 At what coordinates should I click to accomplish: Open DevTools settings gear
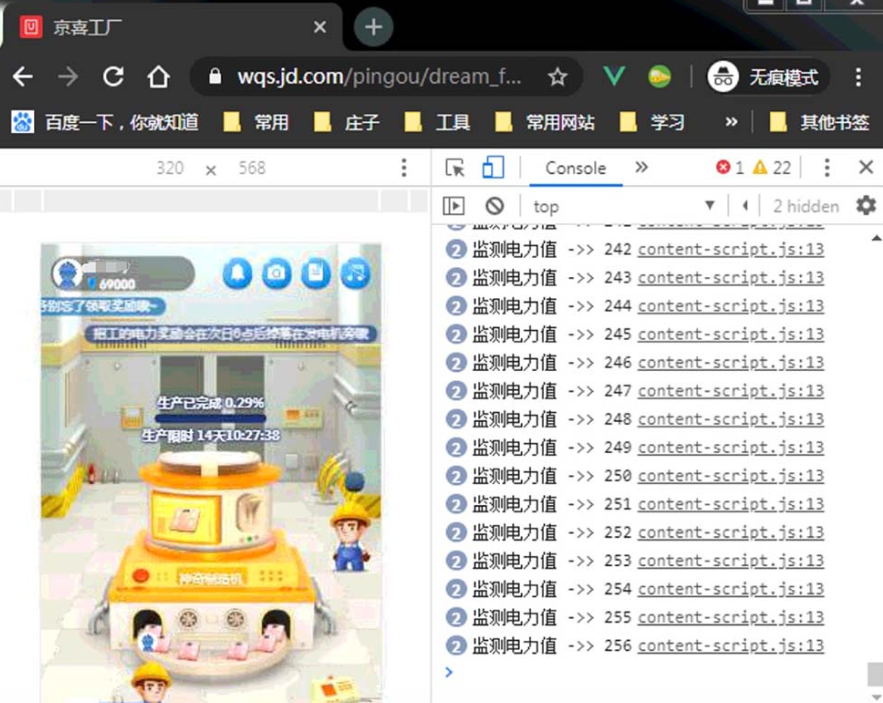tap(865, 205)
